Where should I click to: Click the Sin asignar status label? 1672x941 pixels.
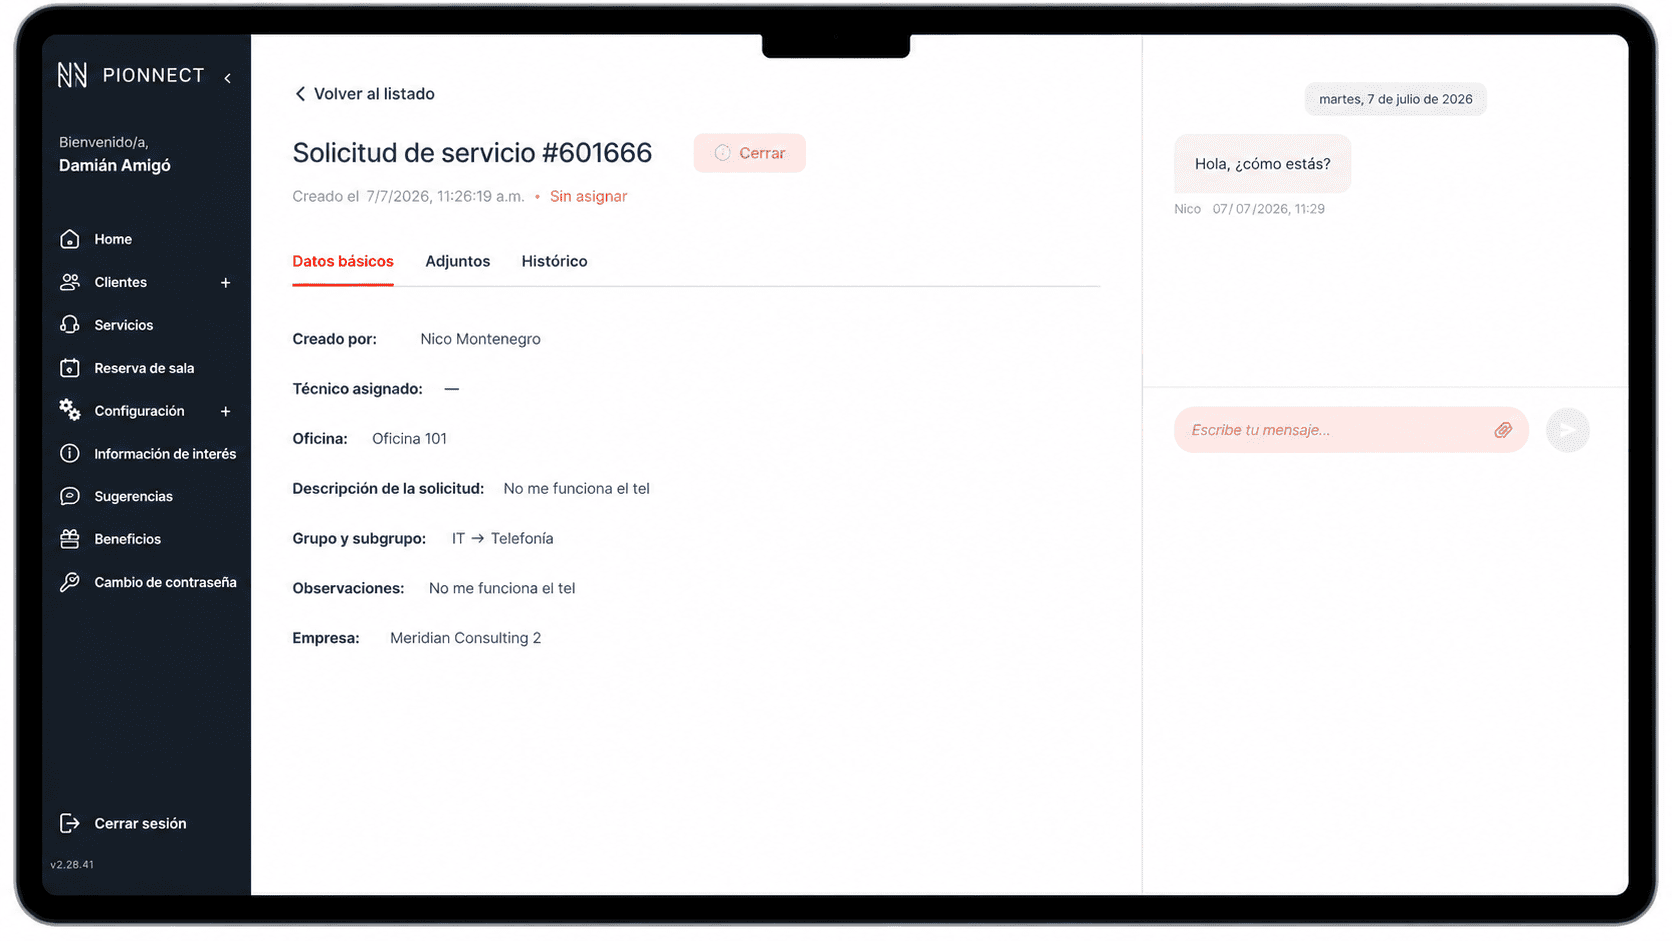[x=588, y=196]
